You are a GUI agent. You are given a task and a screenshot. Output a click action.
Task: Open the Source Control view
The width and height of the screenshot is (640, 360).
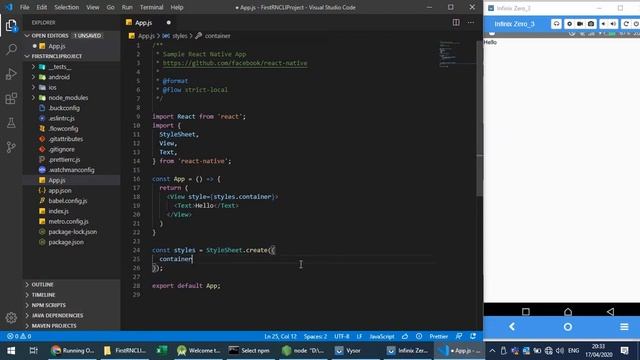(x=11, y=147)
